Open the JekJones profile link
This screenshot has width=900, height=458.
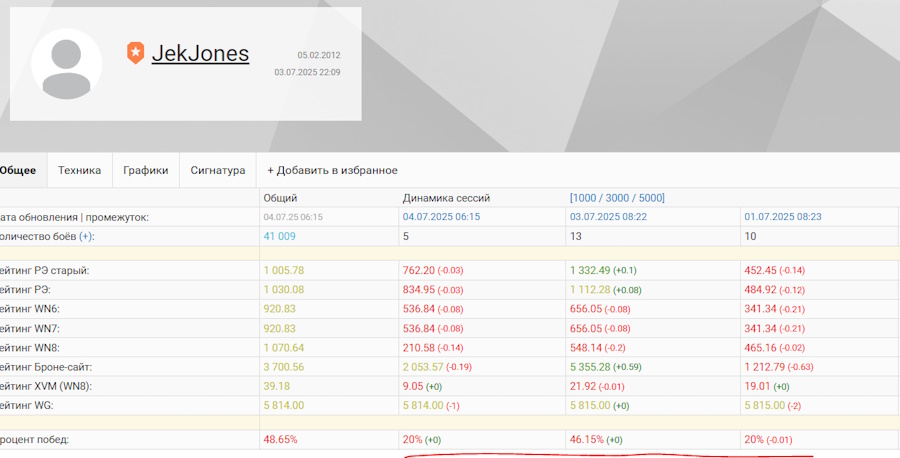(200, 53)
